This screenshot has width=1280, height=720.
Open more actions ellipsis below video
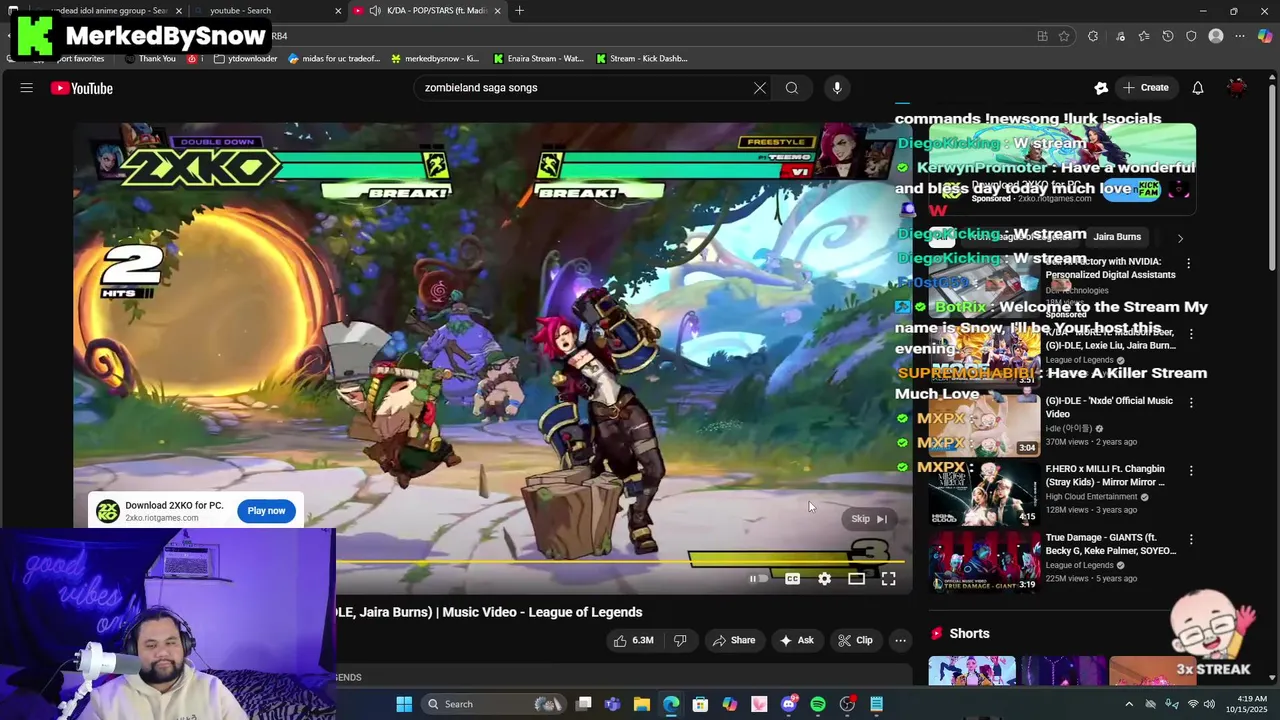900,640
